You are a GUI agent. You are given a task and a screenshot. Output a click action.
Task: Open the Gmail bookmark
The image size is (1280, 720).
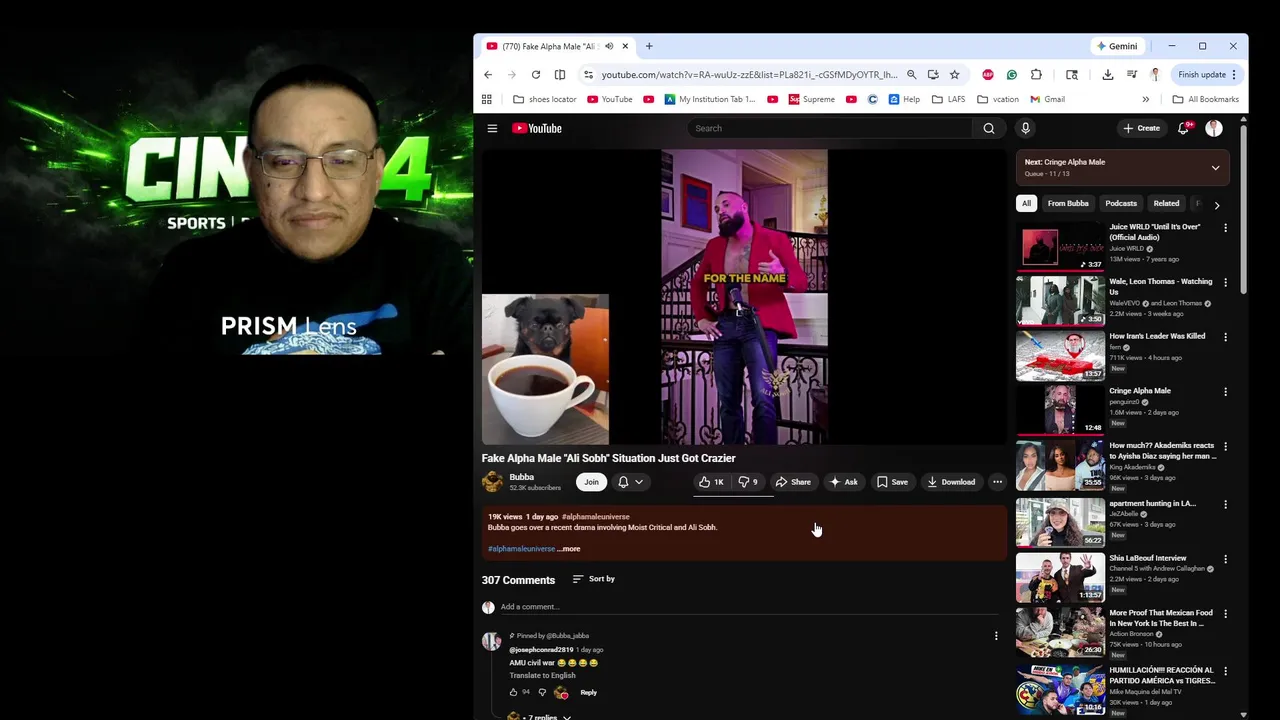tap(1047, 99)
